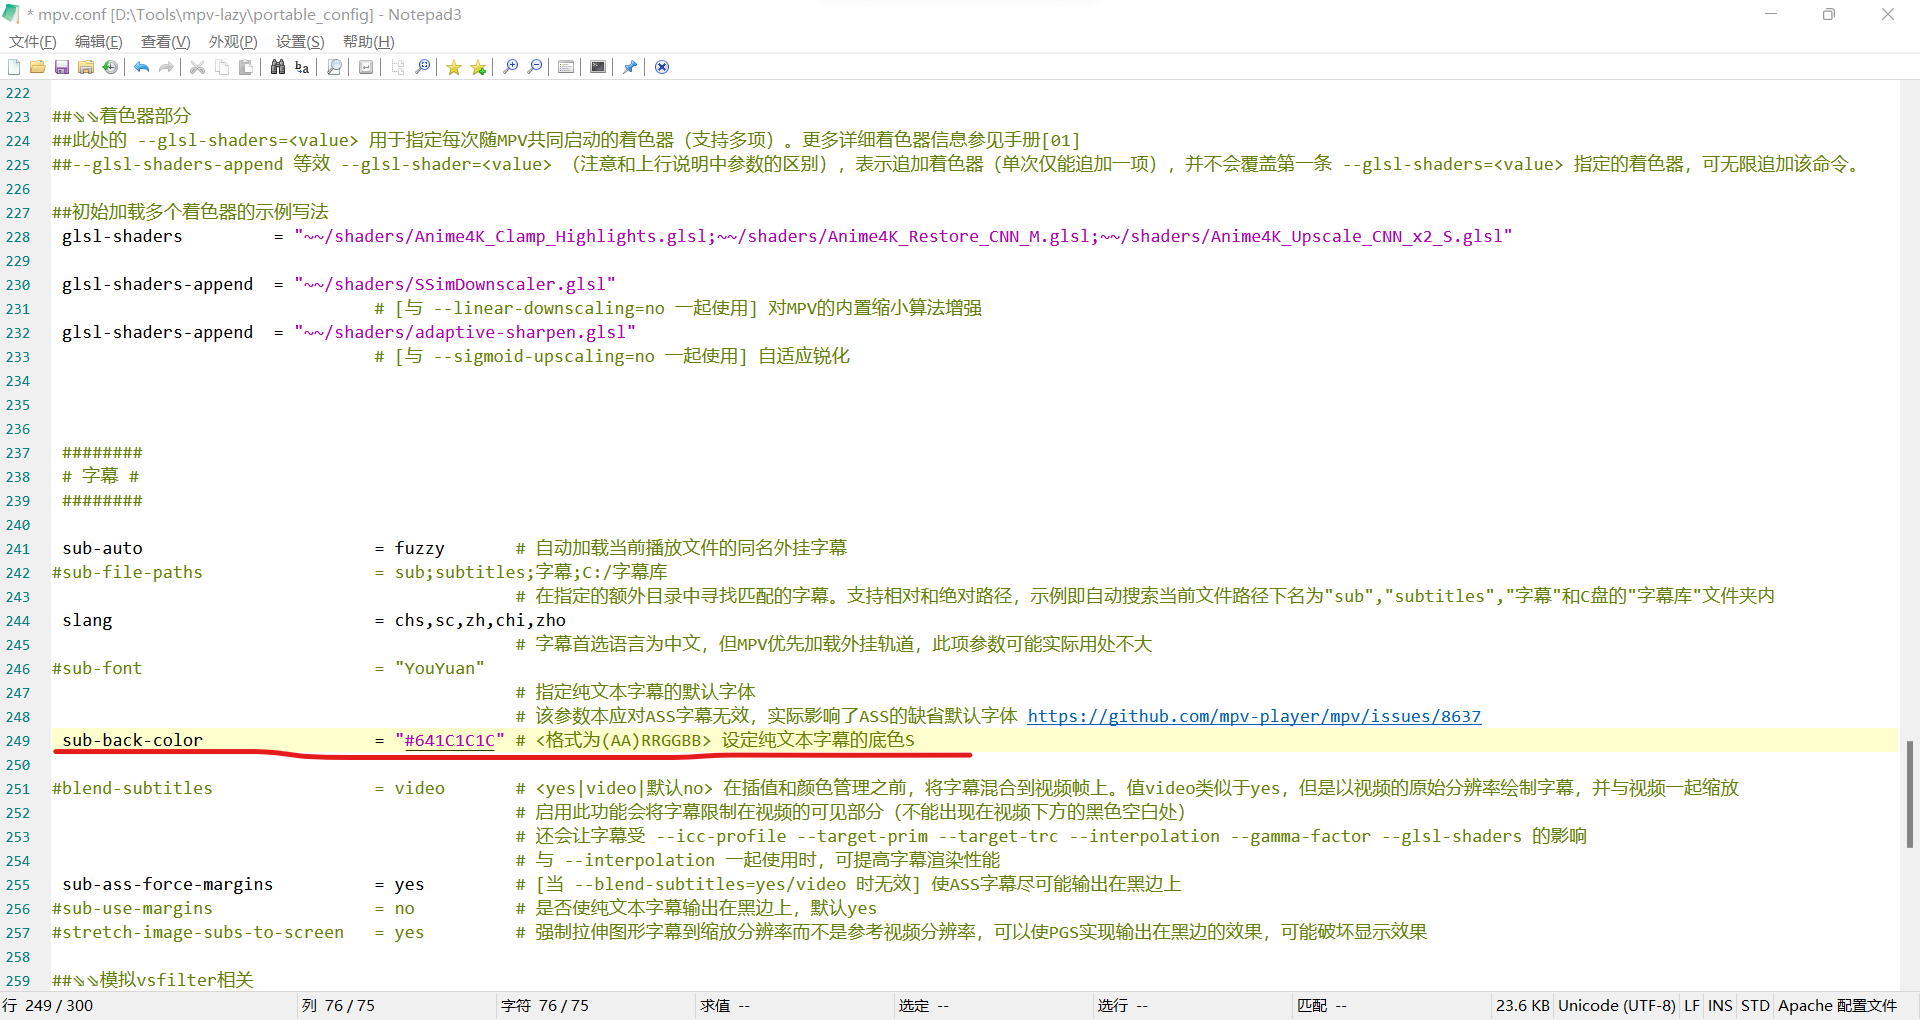Click the #sub-file-paths option text
The image size is (1920, 1020).
coord(127,572)
